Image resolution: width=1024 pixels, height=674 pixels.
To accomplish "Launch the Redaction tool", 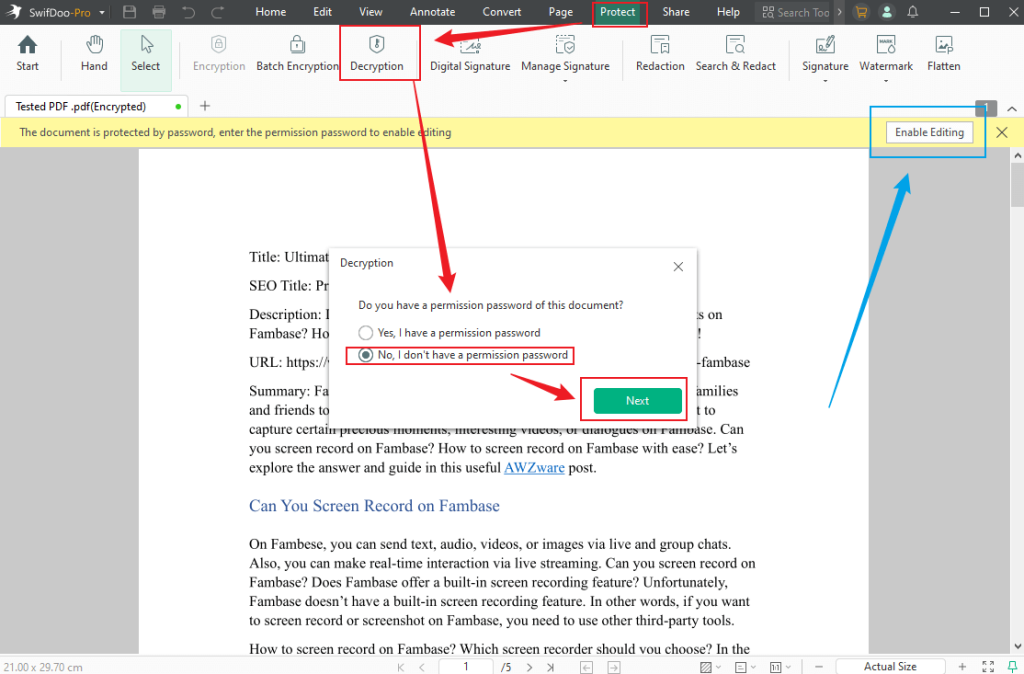I will [x=660, y=52].
